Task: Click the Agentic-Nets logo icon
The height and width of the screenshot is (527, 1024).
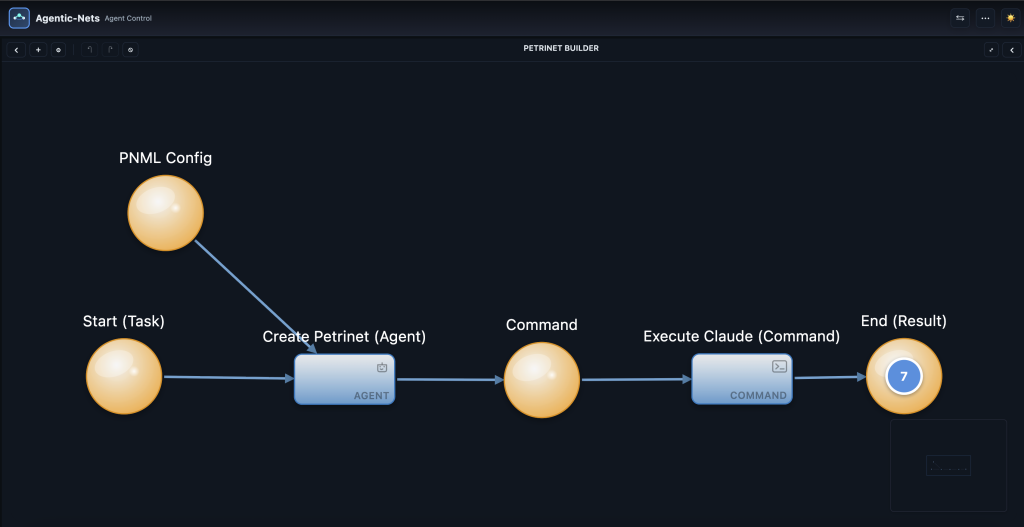Action: [x=19, y=18]
